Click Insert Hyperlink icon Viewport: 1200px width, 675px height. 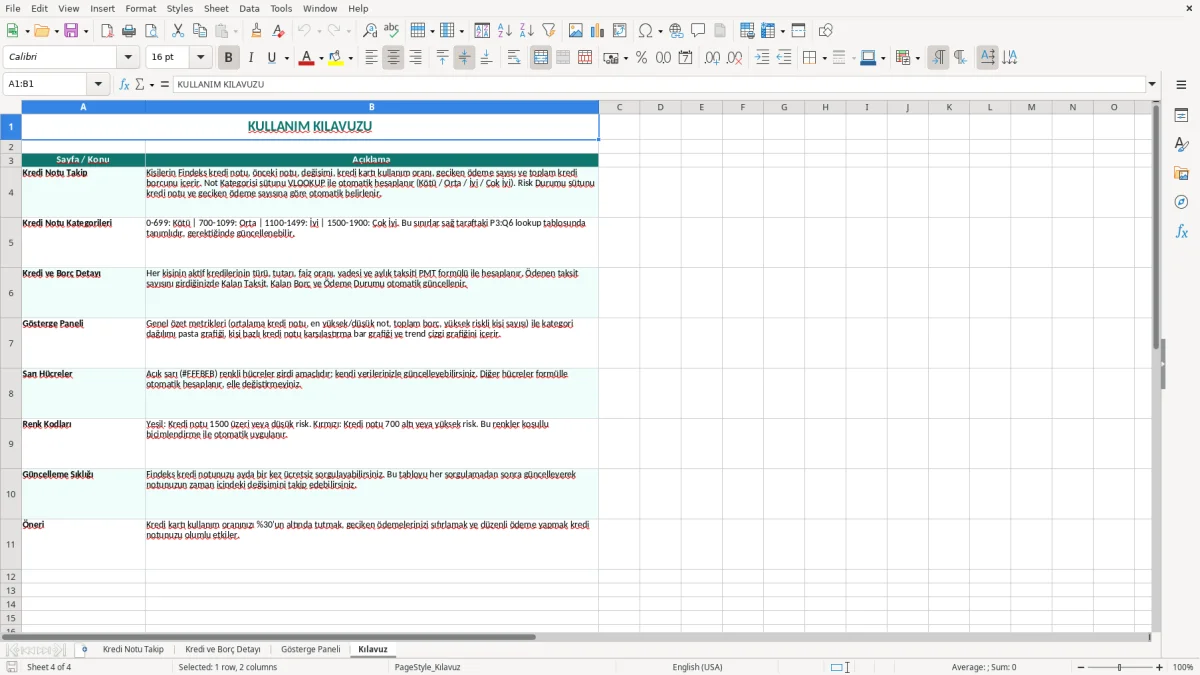[x=676, y=31]
